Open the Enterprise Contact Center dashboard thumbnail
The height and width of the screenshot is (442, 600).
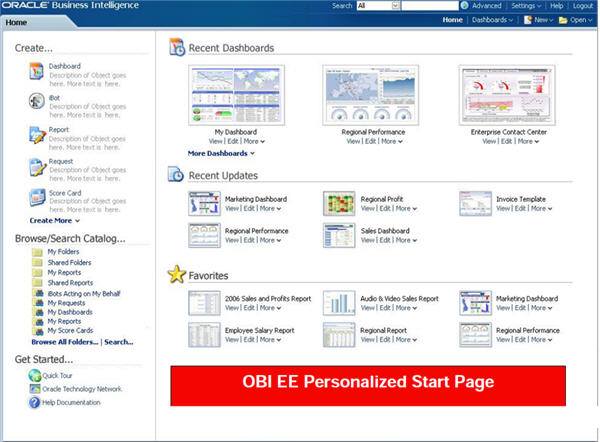(x=509, y=94)
